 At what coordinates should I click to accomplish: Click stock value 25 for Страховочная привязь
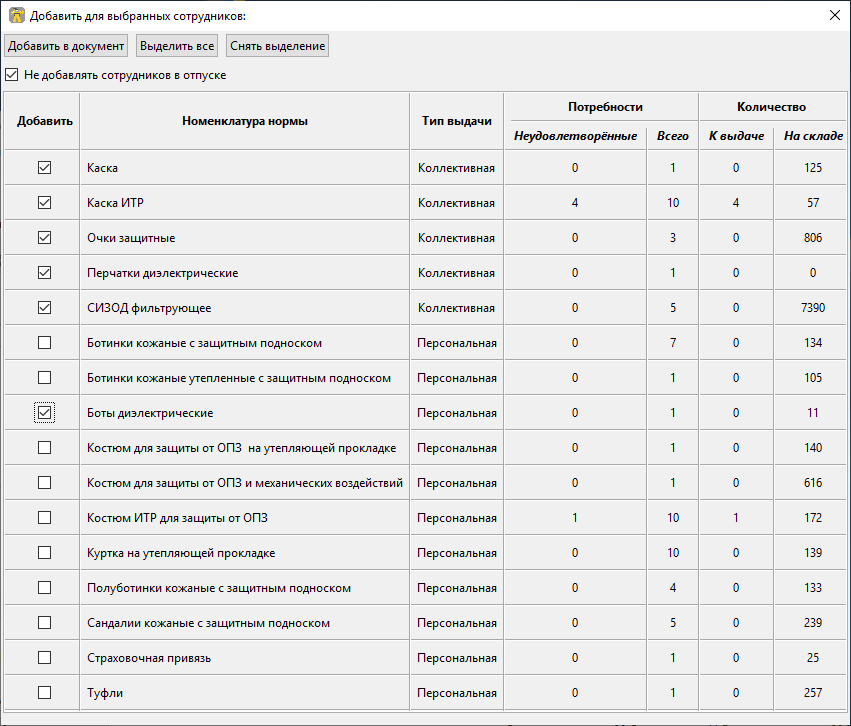point(813,658)
